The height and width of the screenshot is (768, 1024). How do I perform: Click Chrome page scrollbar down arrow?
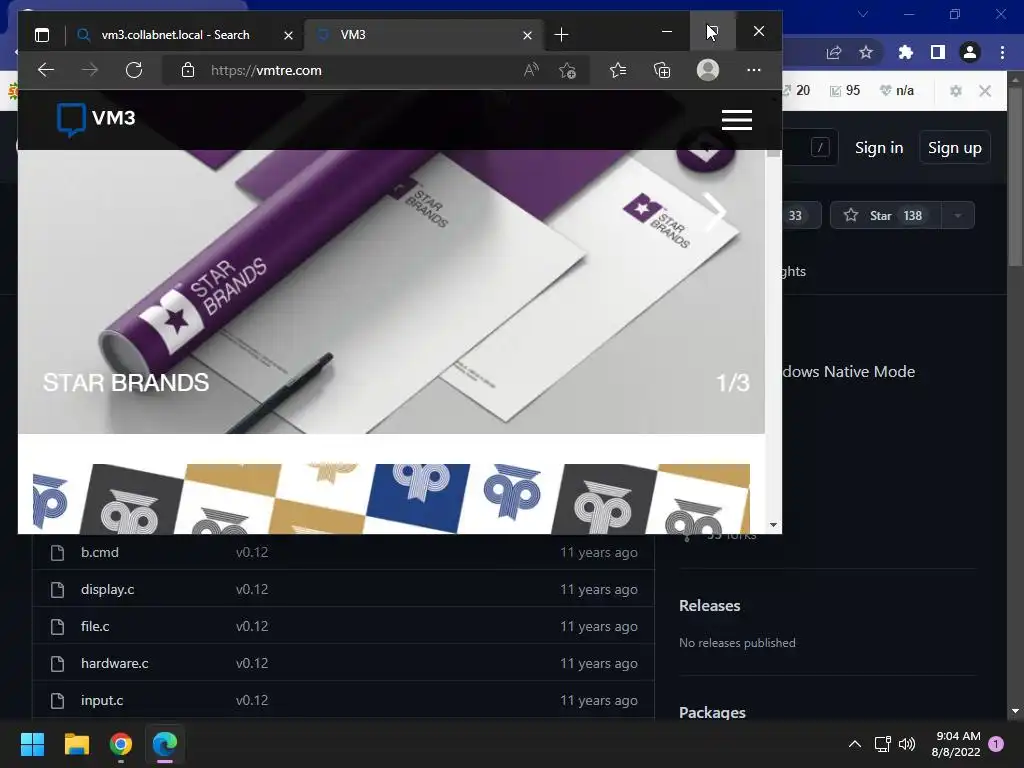[1015, 711]
